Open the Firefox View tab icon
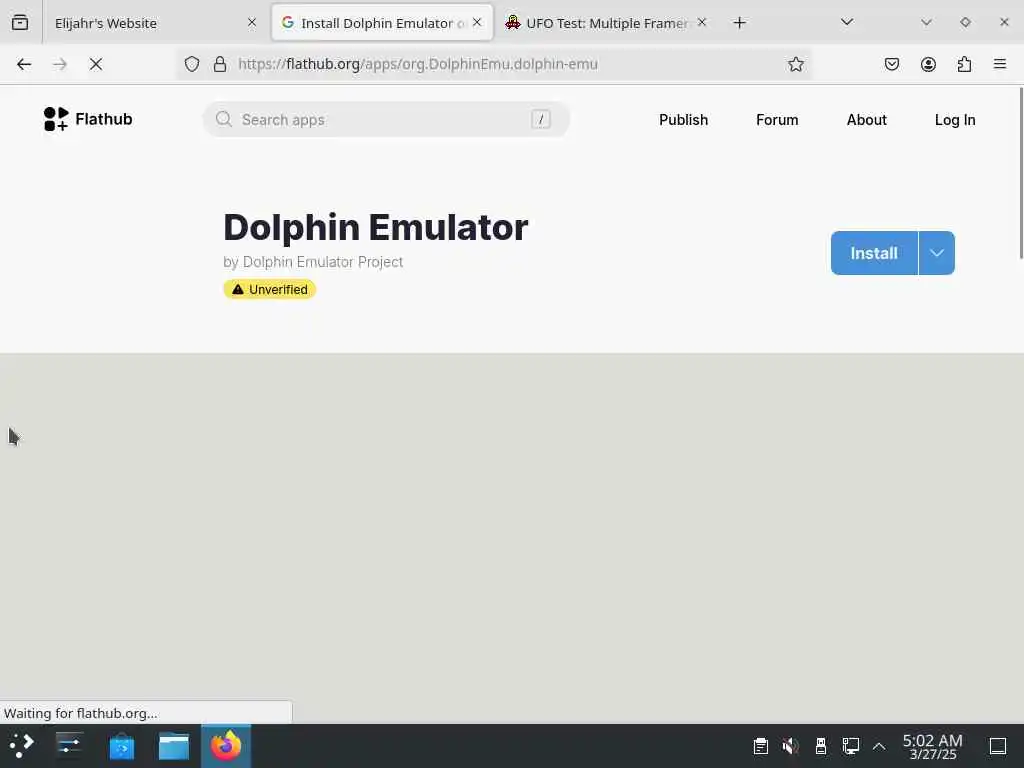This screenshot has width=1024, height=768. pos(20,22)
